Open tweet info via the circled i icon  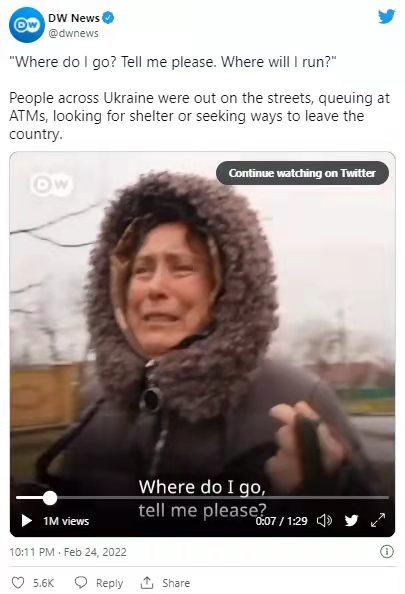coord(386,552)
